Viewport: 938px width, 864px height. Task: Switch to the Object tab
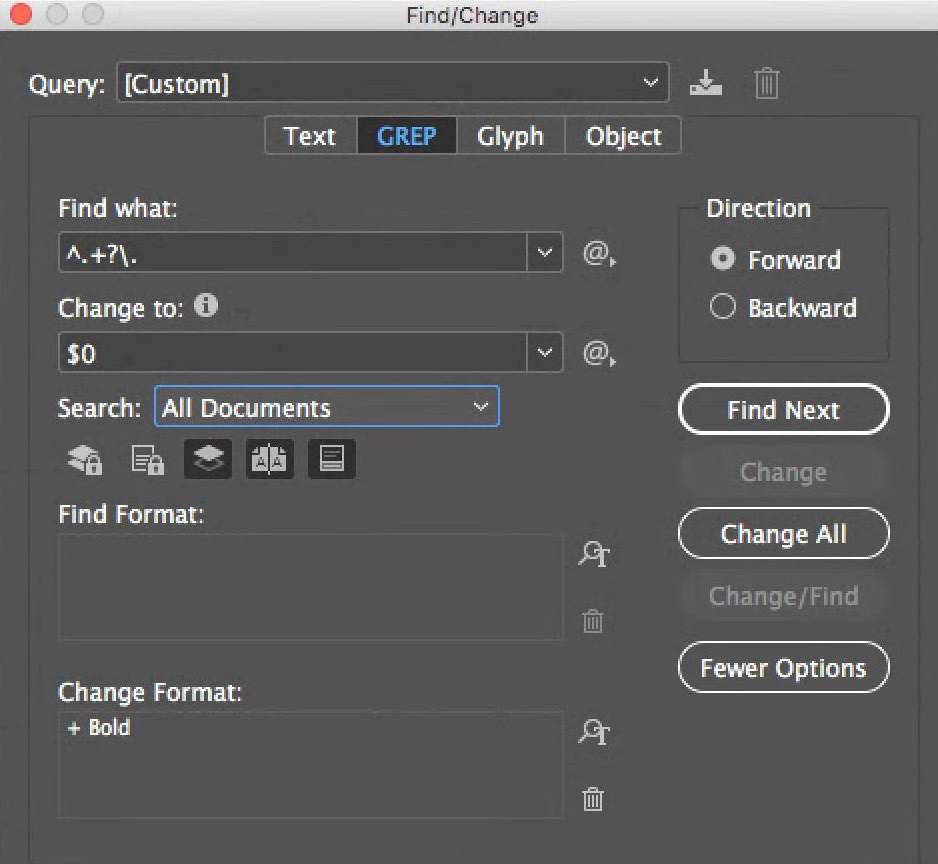[x=623, y=136]
